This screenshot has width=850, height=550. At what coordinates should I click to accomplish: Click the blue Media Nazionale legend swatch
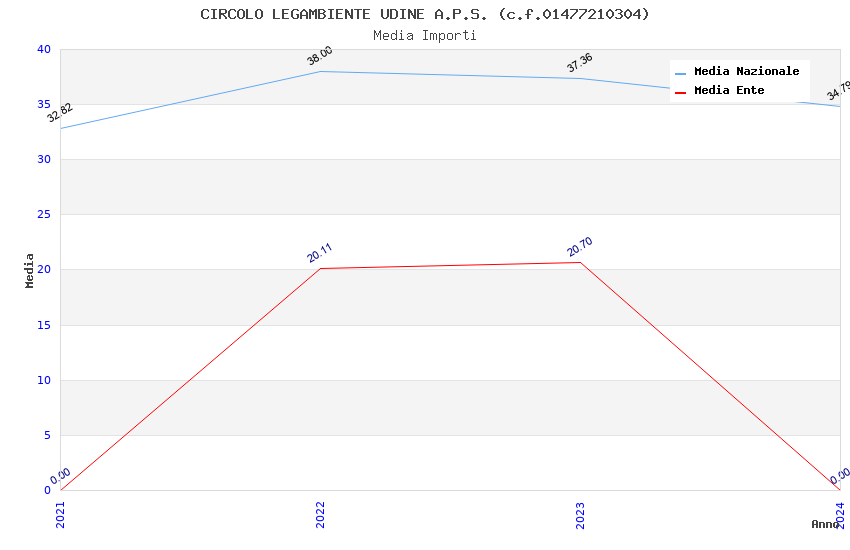click(681, 73)
